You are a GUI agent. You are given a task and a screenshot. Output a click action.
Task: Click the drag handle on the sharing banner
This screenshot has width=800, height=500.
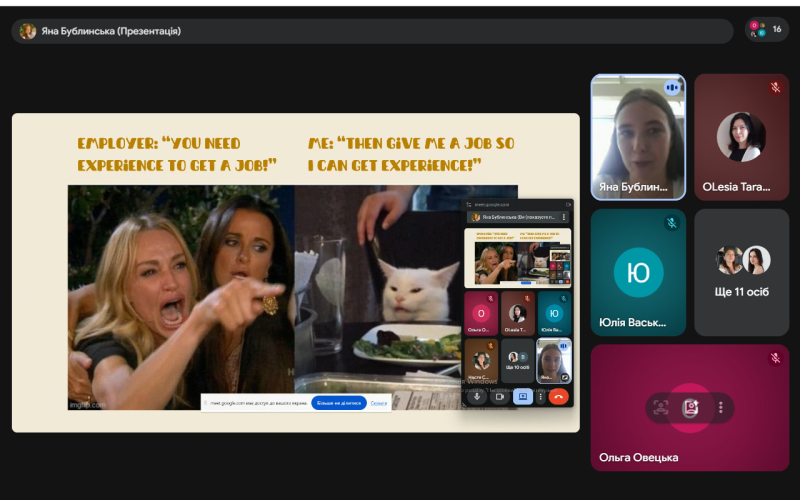pyautogui.click(x=205, y=403)
